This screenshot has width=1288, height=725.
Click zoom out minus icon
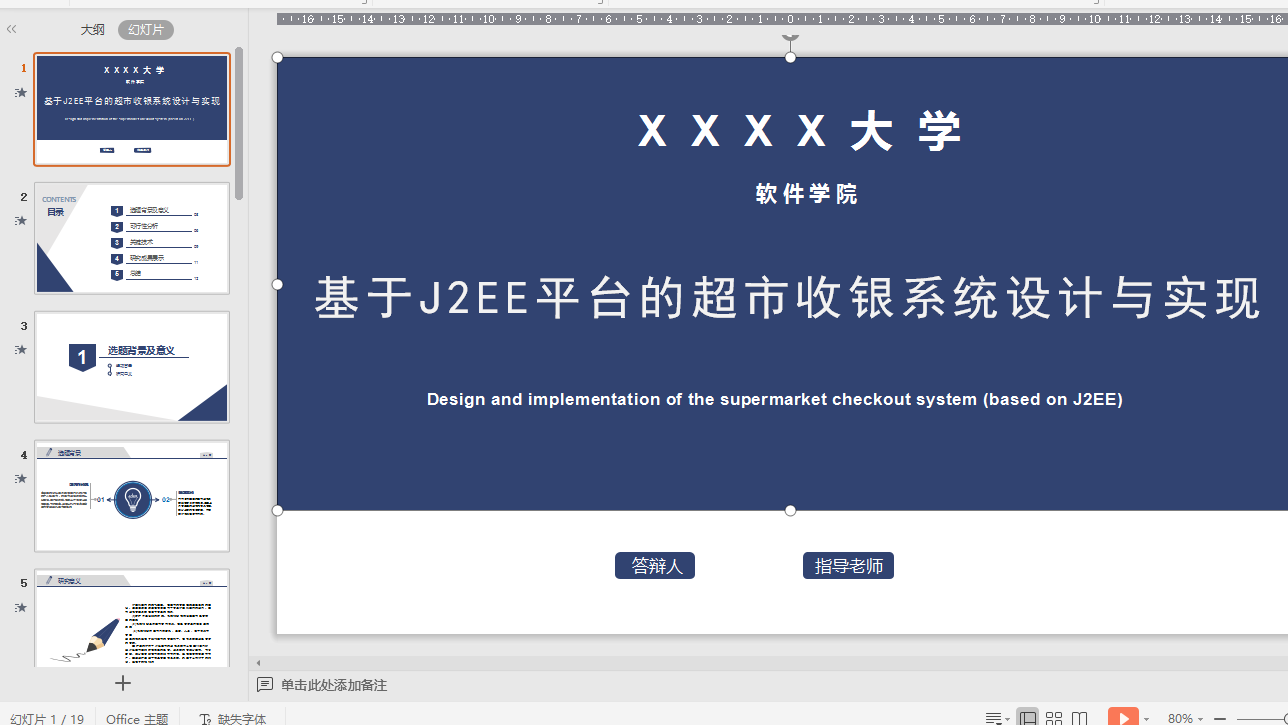pos(1220,718)
